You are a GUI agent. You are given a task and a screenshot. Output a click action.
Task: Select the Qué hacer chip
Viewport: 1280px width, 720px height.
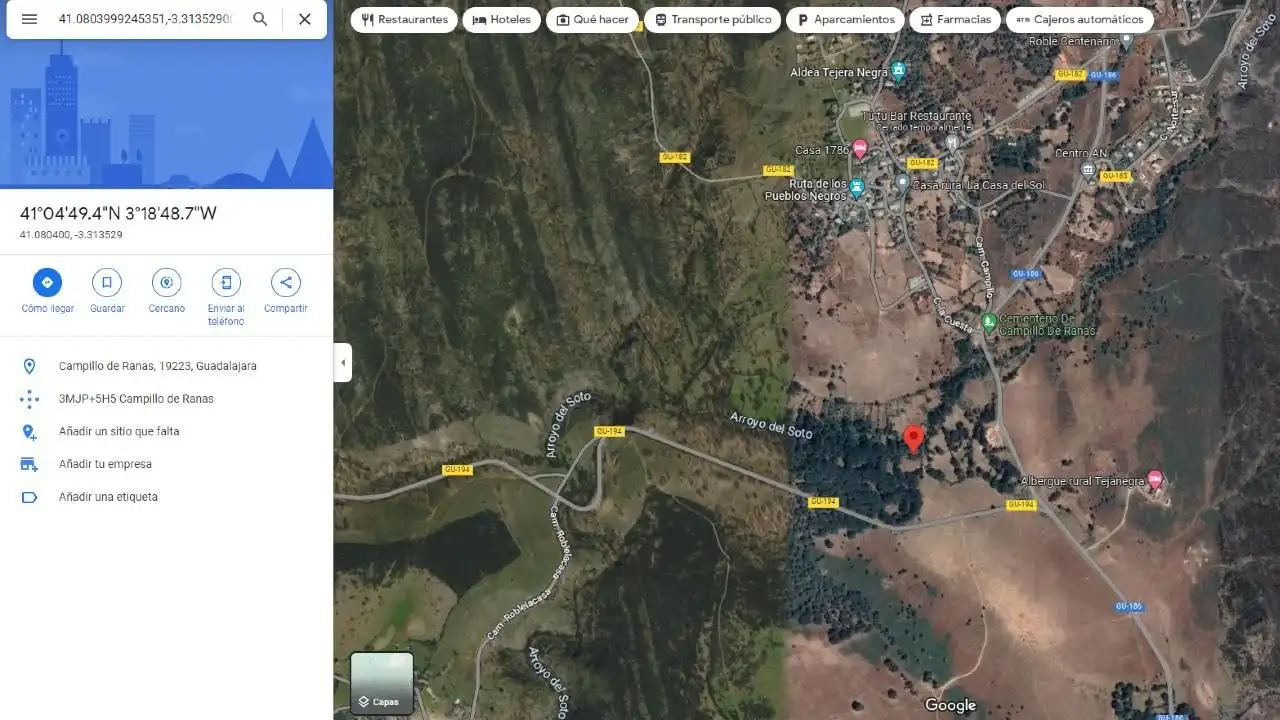coord(592,20)
